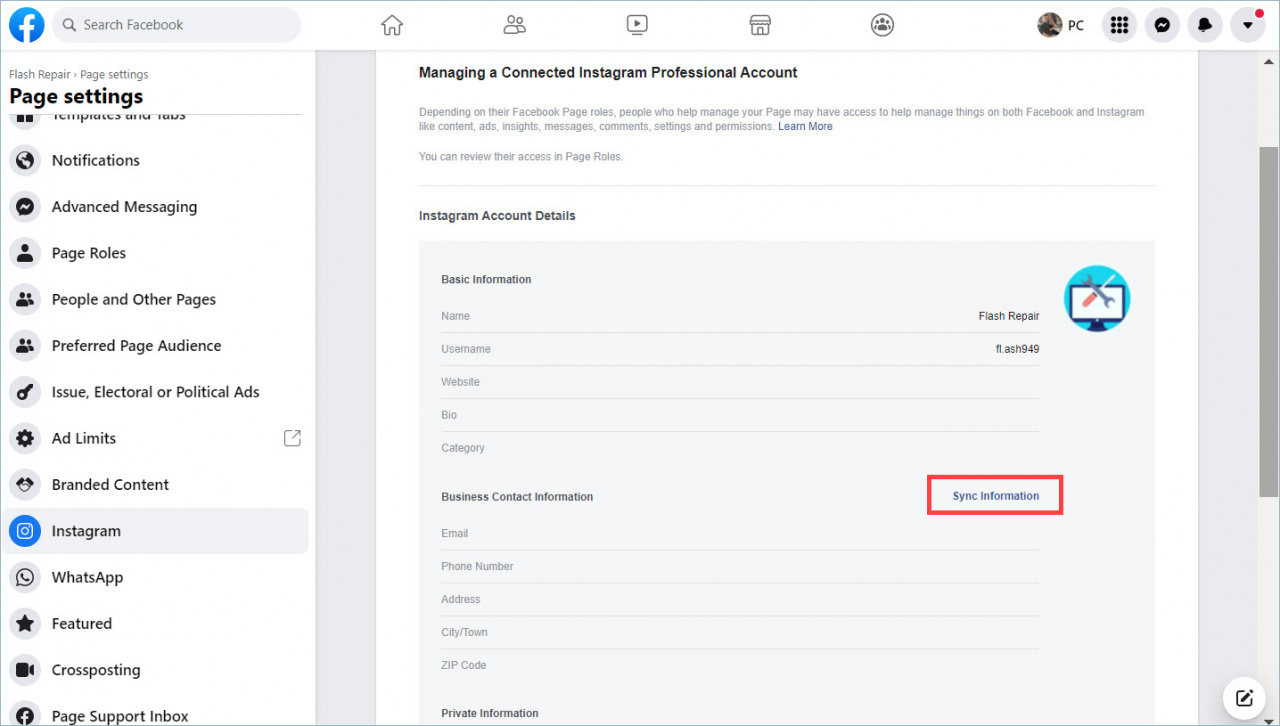The height and width of the screenshot is (726, 1280).
Task: Open the notifications bell icon
Action: pos(1205,25)
